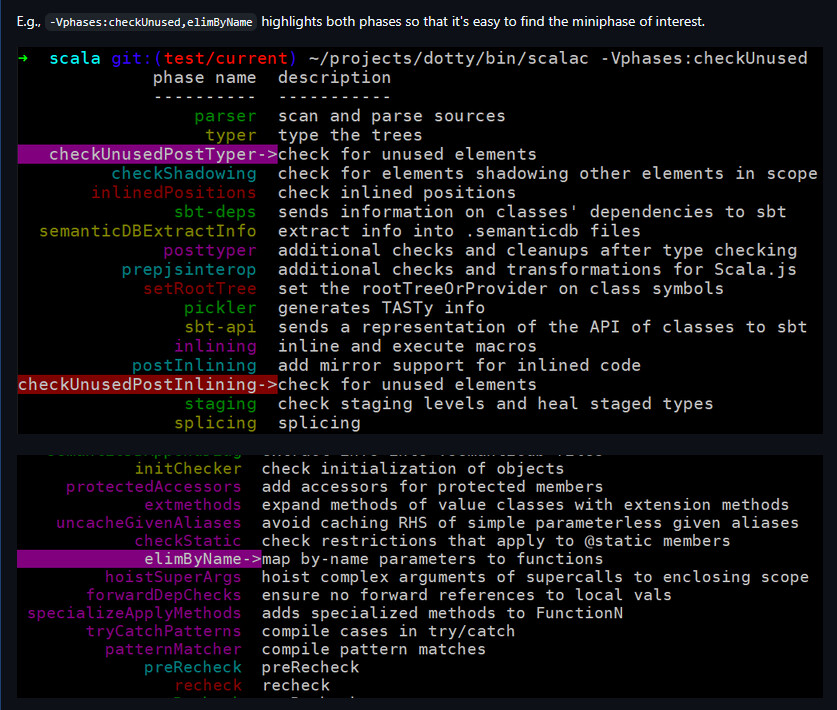837x710 pixels.
Task: Click the "scala" directory name in prompt
Action: tap(75, 59)
